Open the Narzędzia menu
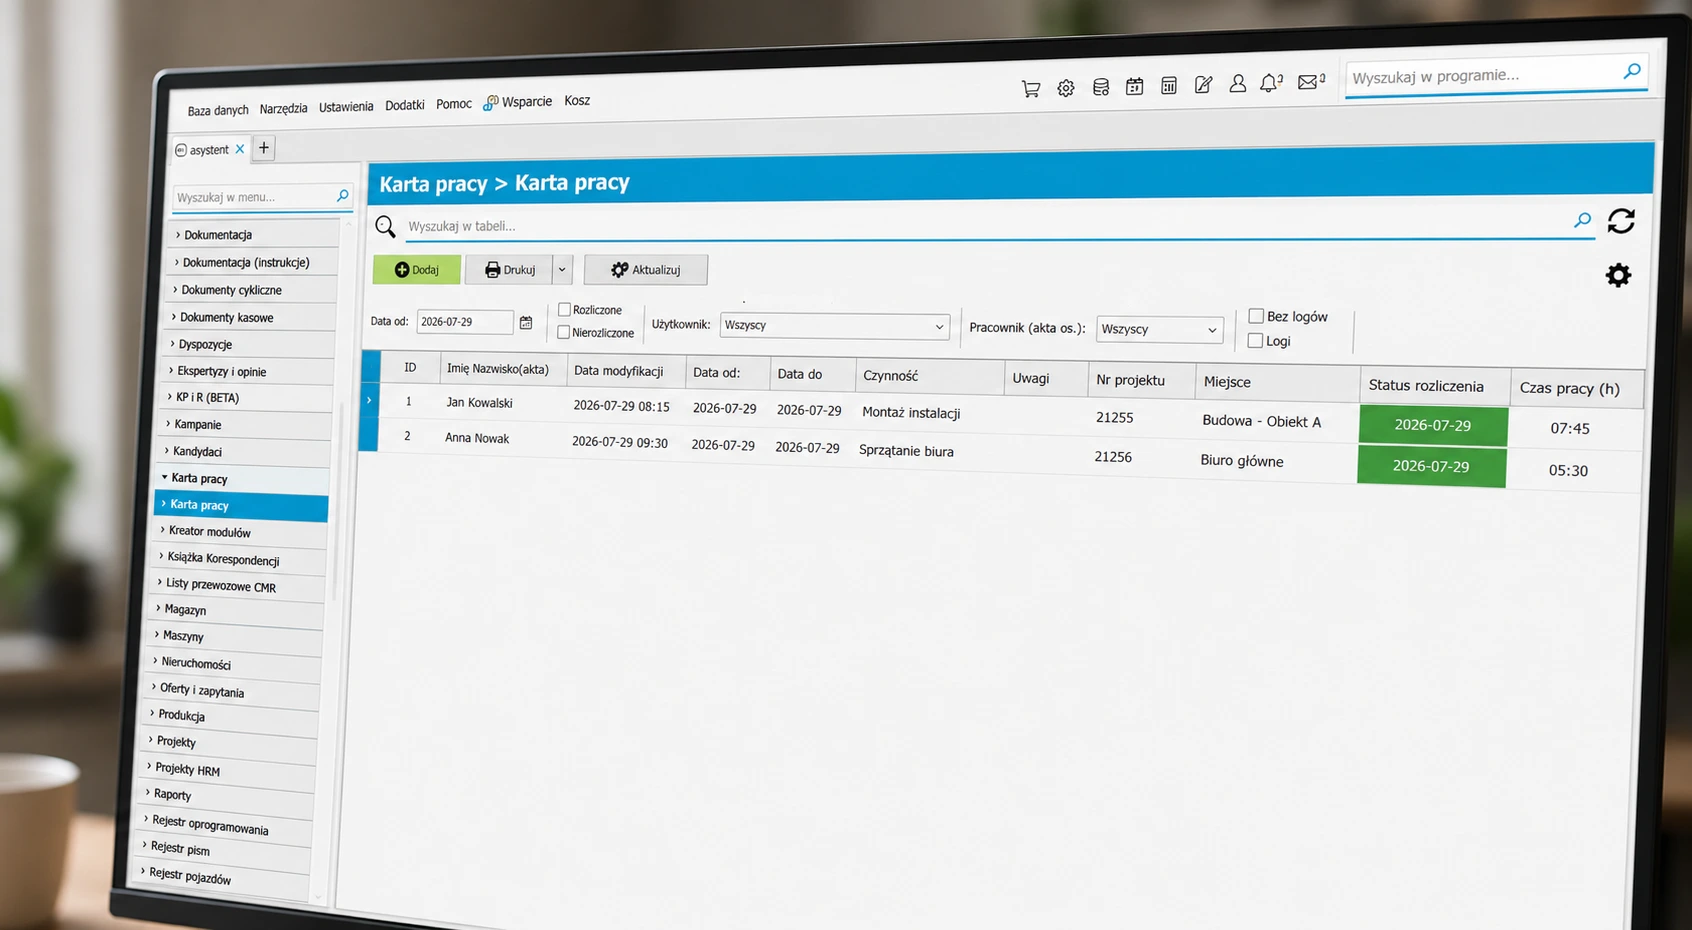1692x930 pixels. pos(283,108)
